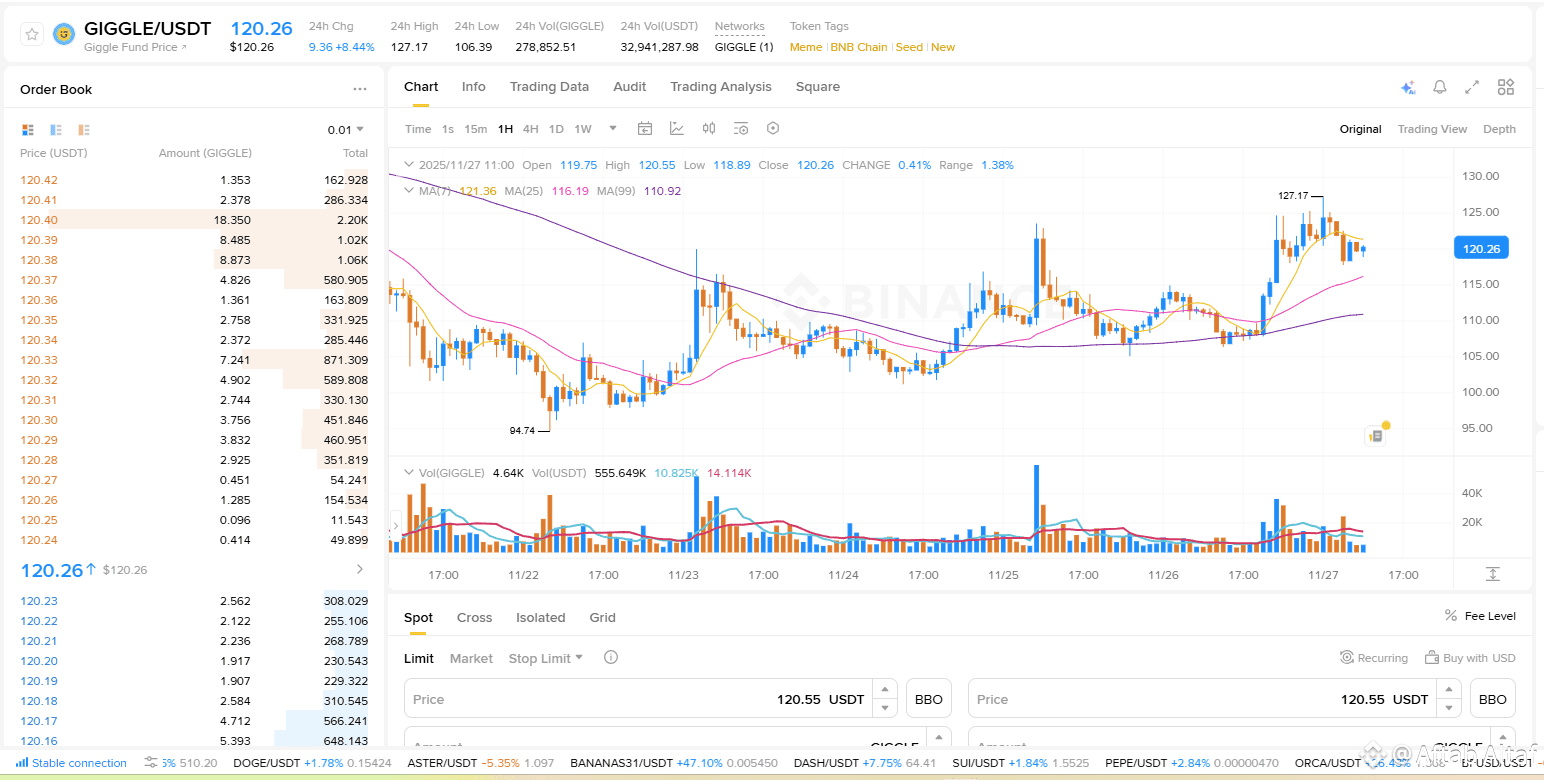This screenshot has width=1544, height=780.
Task: Select the 120.40 sell order row
Action: pos(194,220)
